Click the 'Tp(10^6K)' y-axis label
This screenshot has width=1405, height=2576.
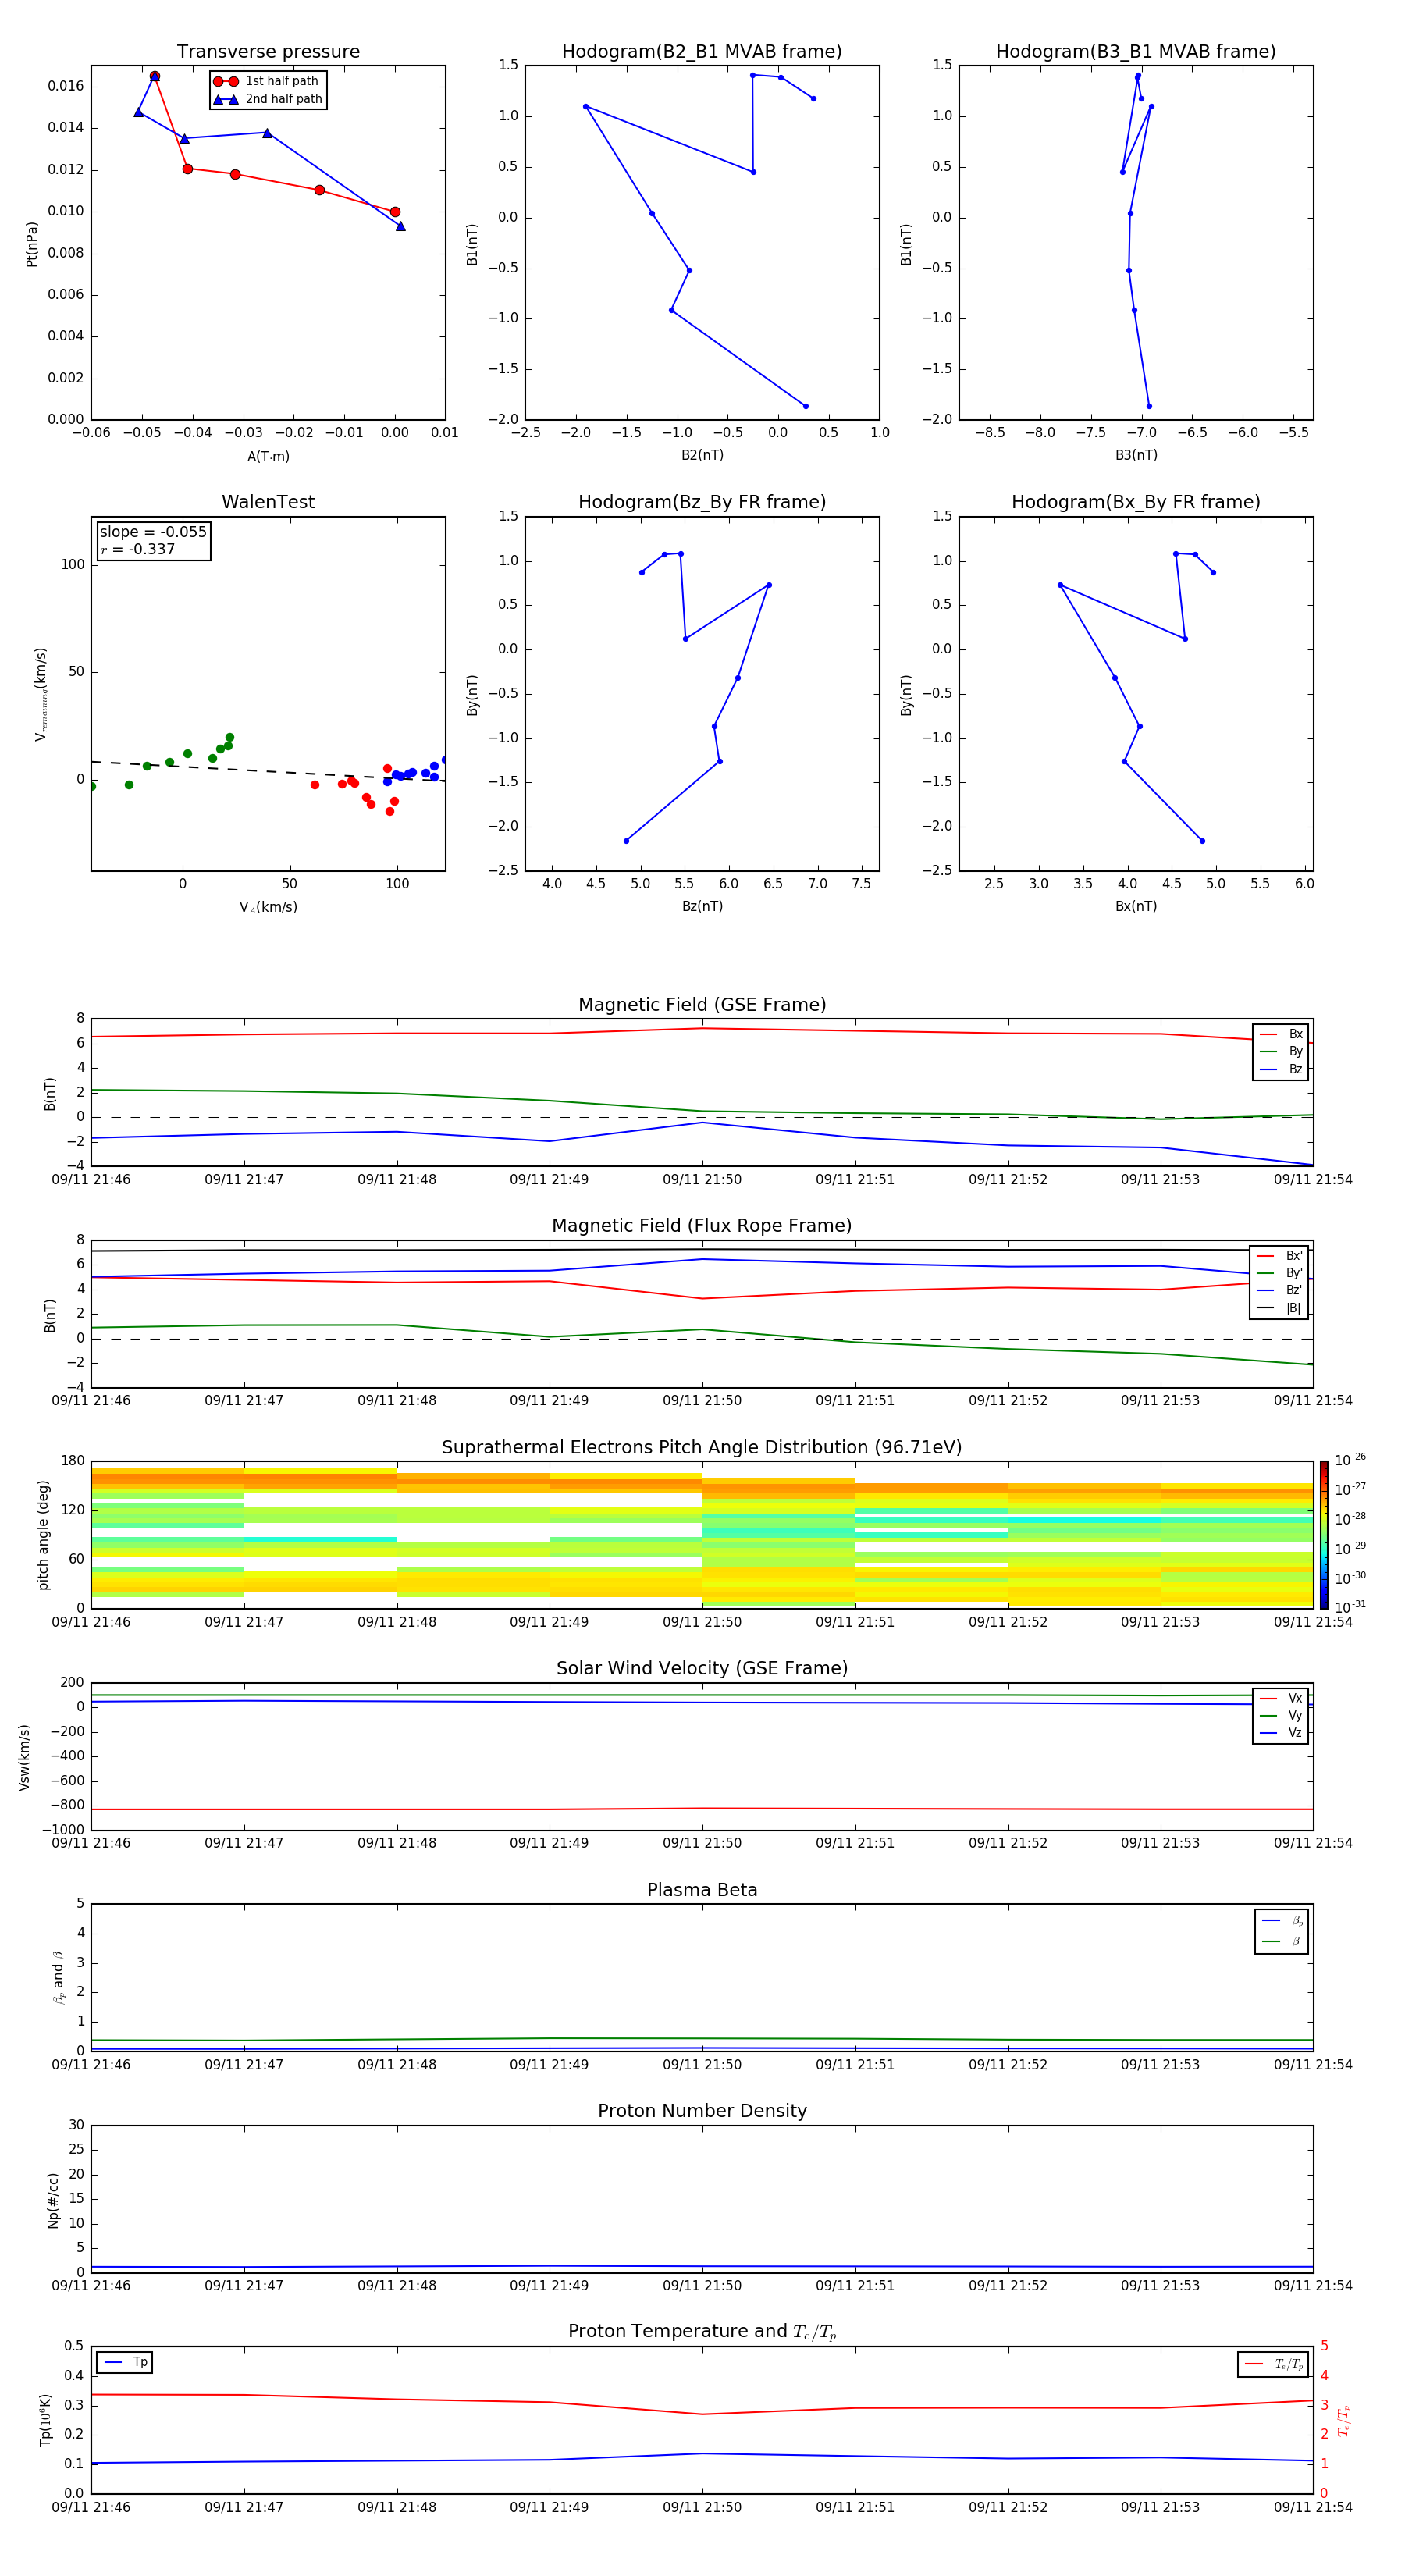(45, 2420)
